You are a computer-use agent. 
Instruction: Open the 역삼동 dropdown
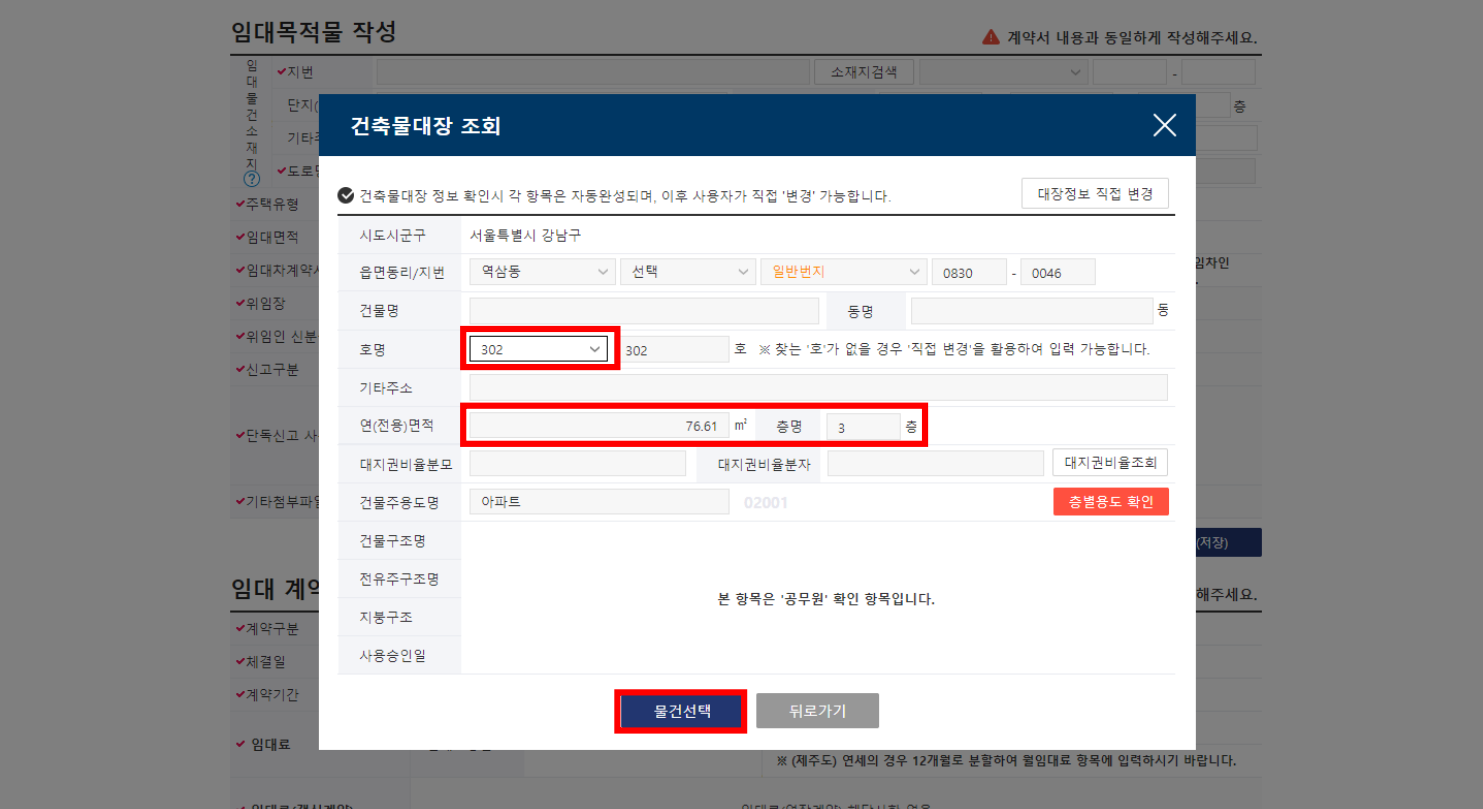[542, 272]
